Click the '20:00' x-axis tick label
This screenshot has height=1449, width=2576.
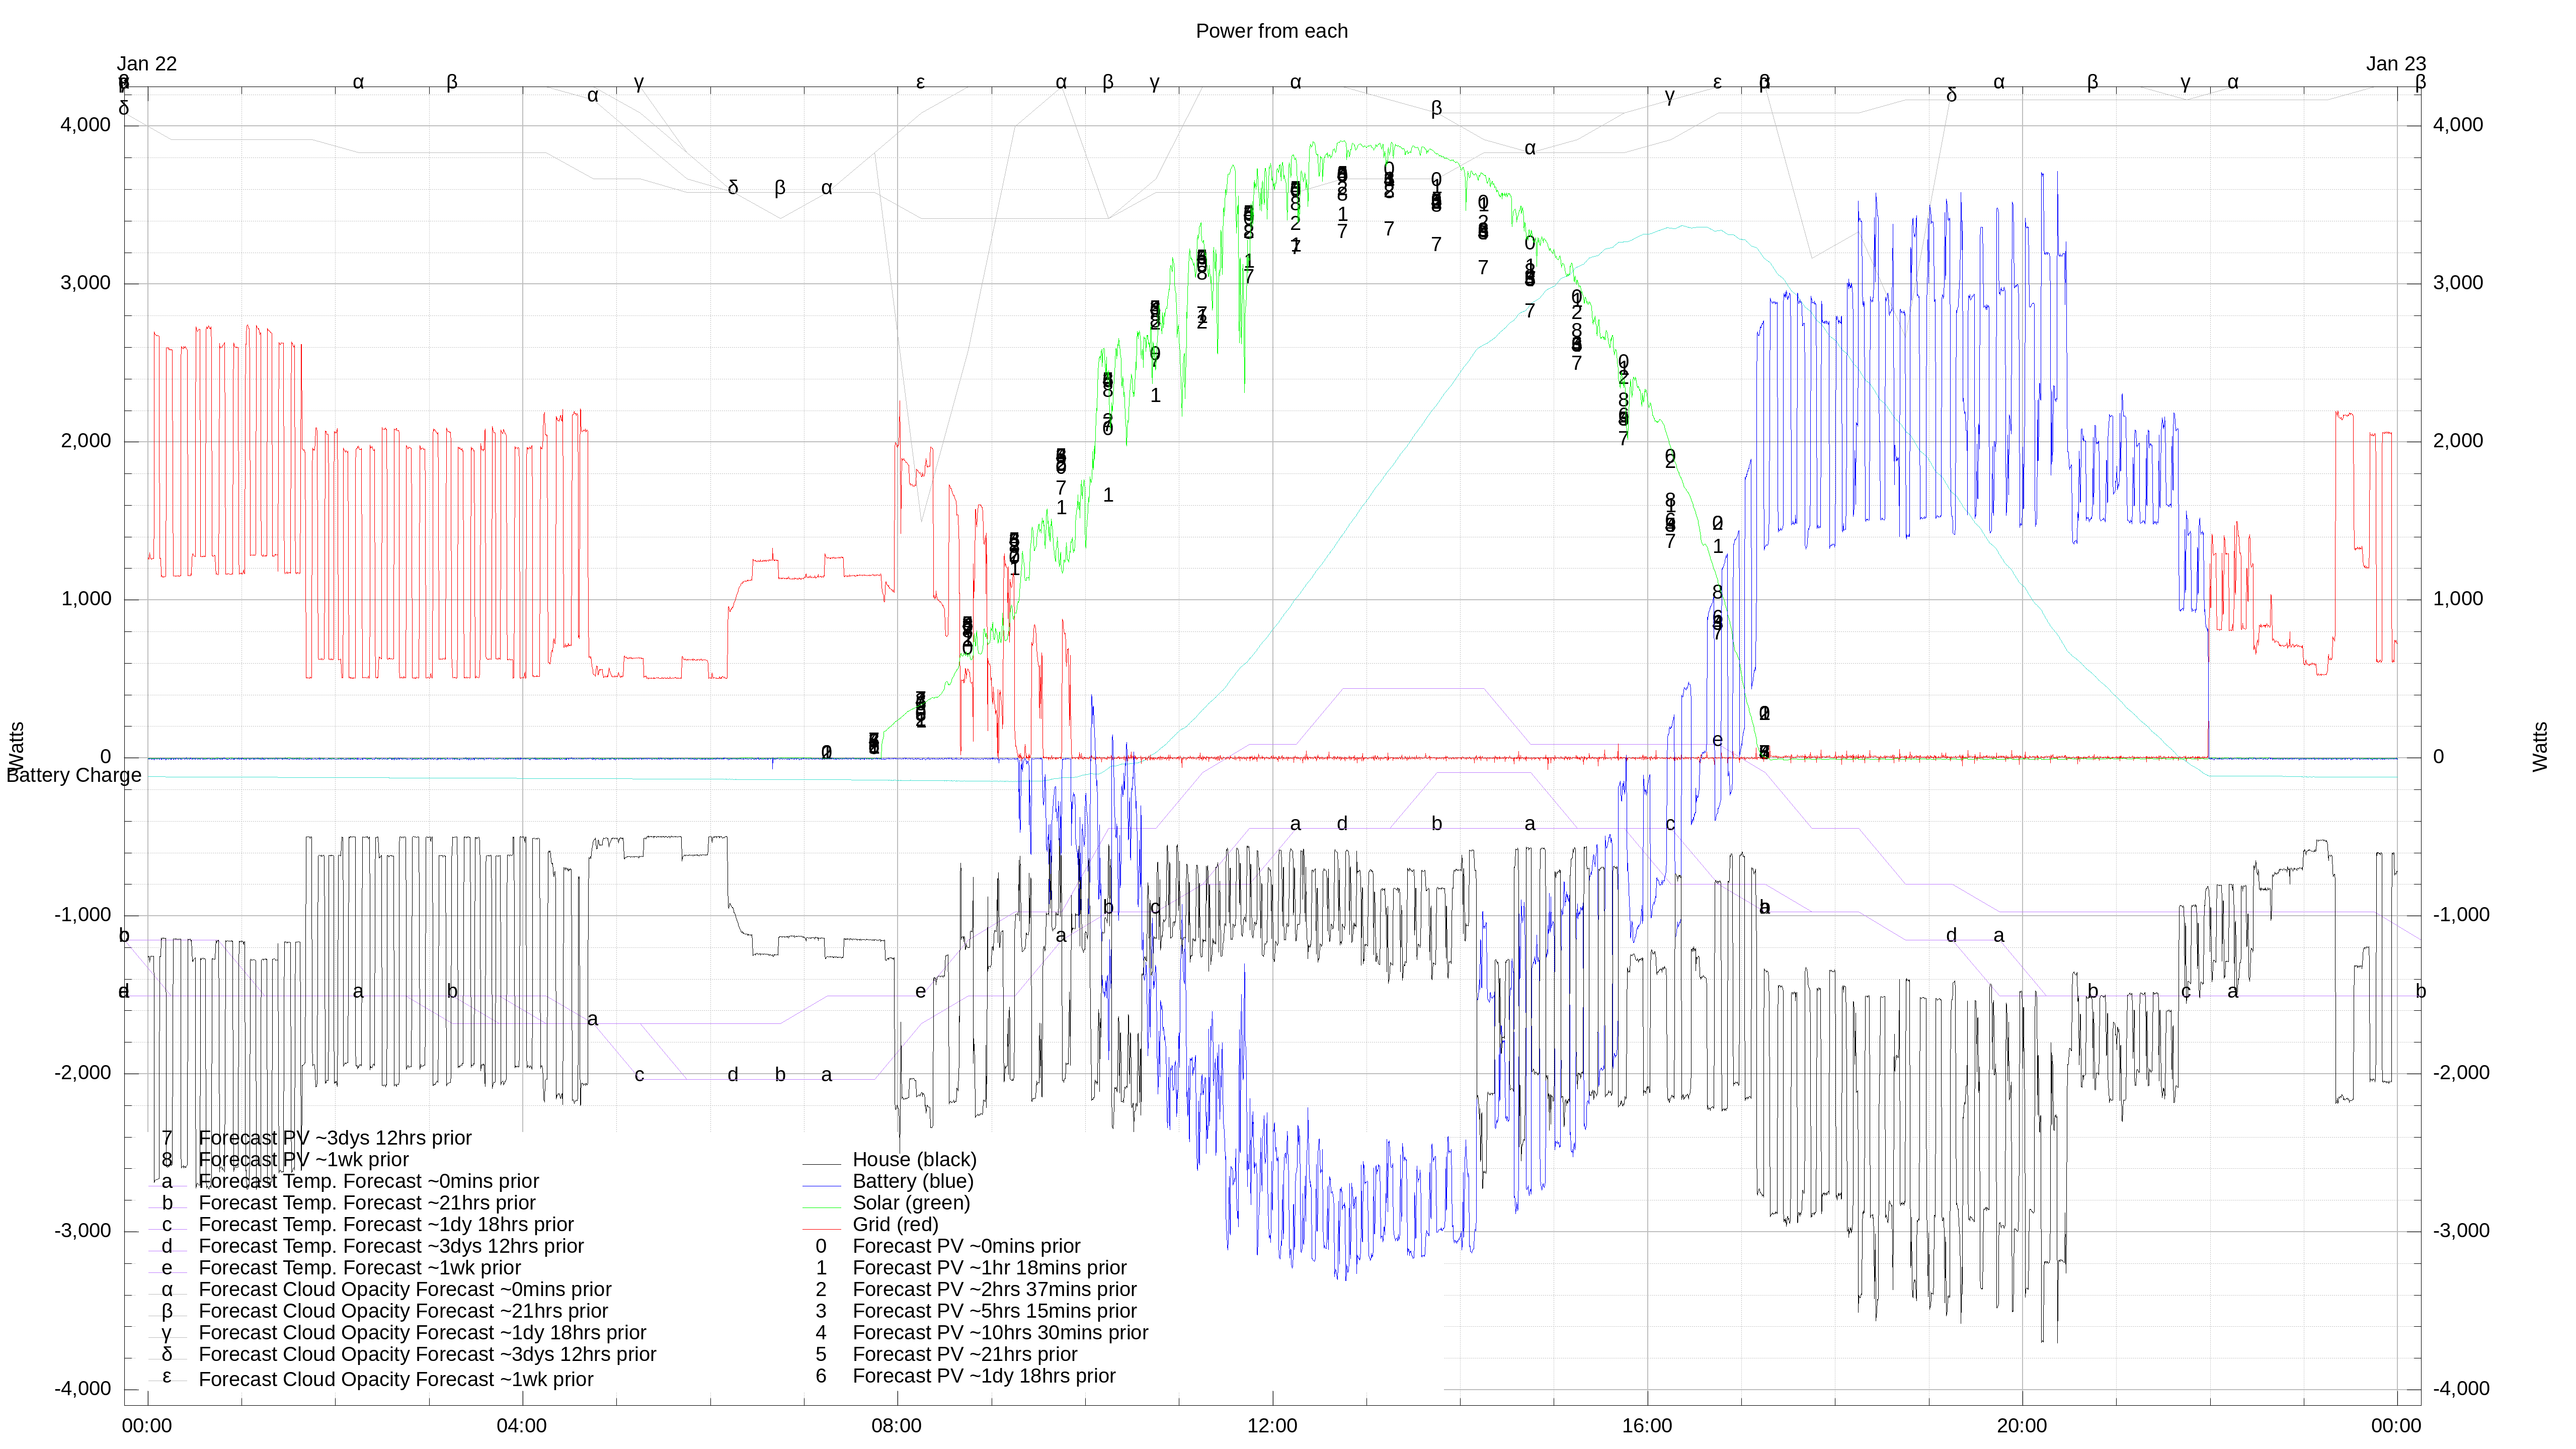pos(2021,1426)
